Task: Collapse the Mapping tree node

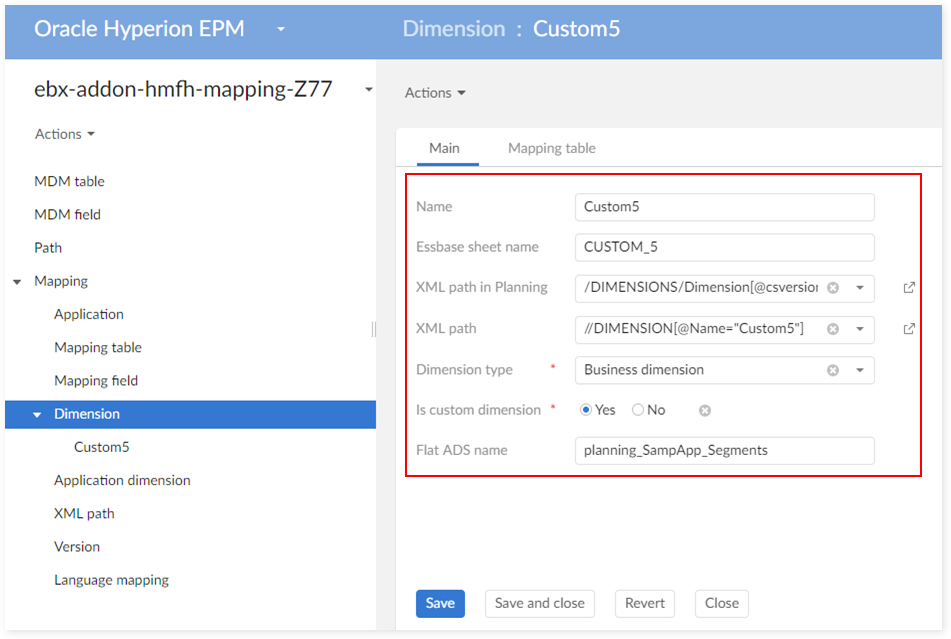Action: pos(18,282)
